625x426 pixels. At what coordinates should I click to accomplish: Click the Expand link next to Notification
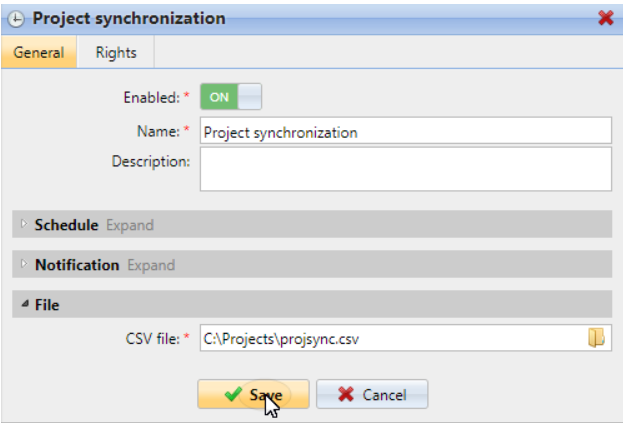coord(151,265)
